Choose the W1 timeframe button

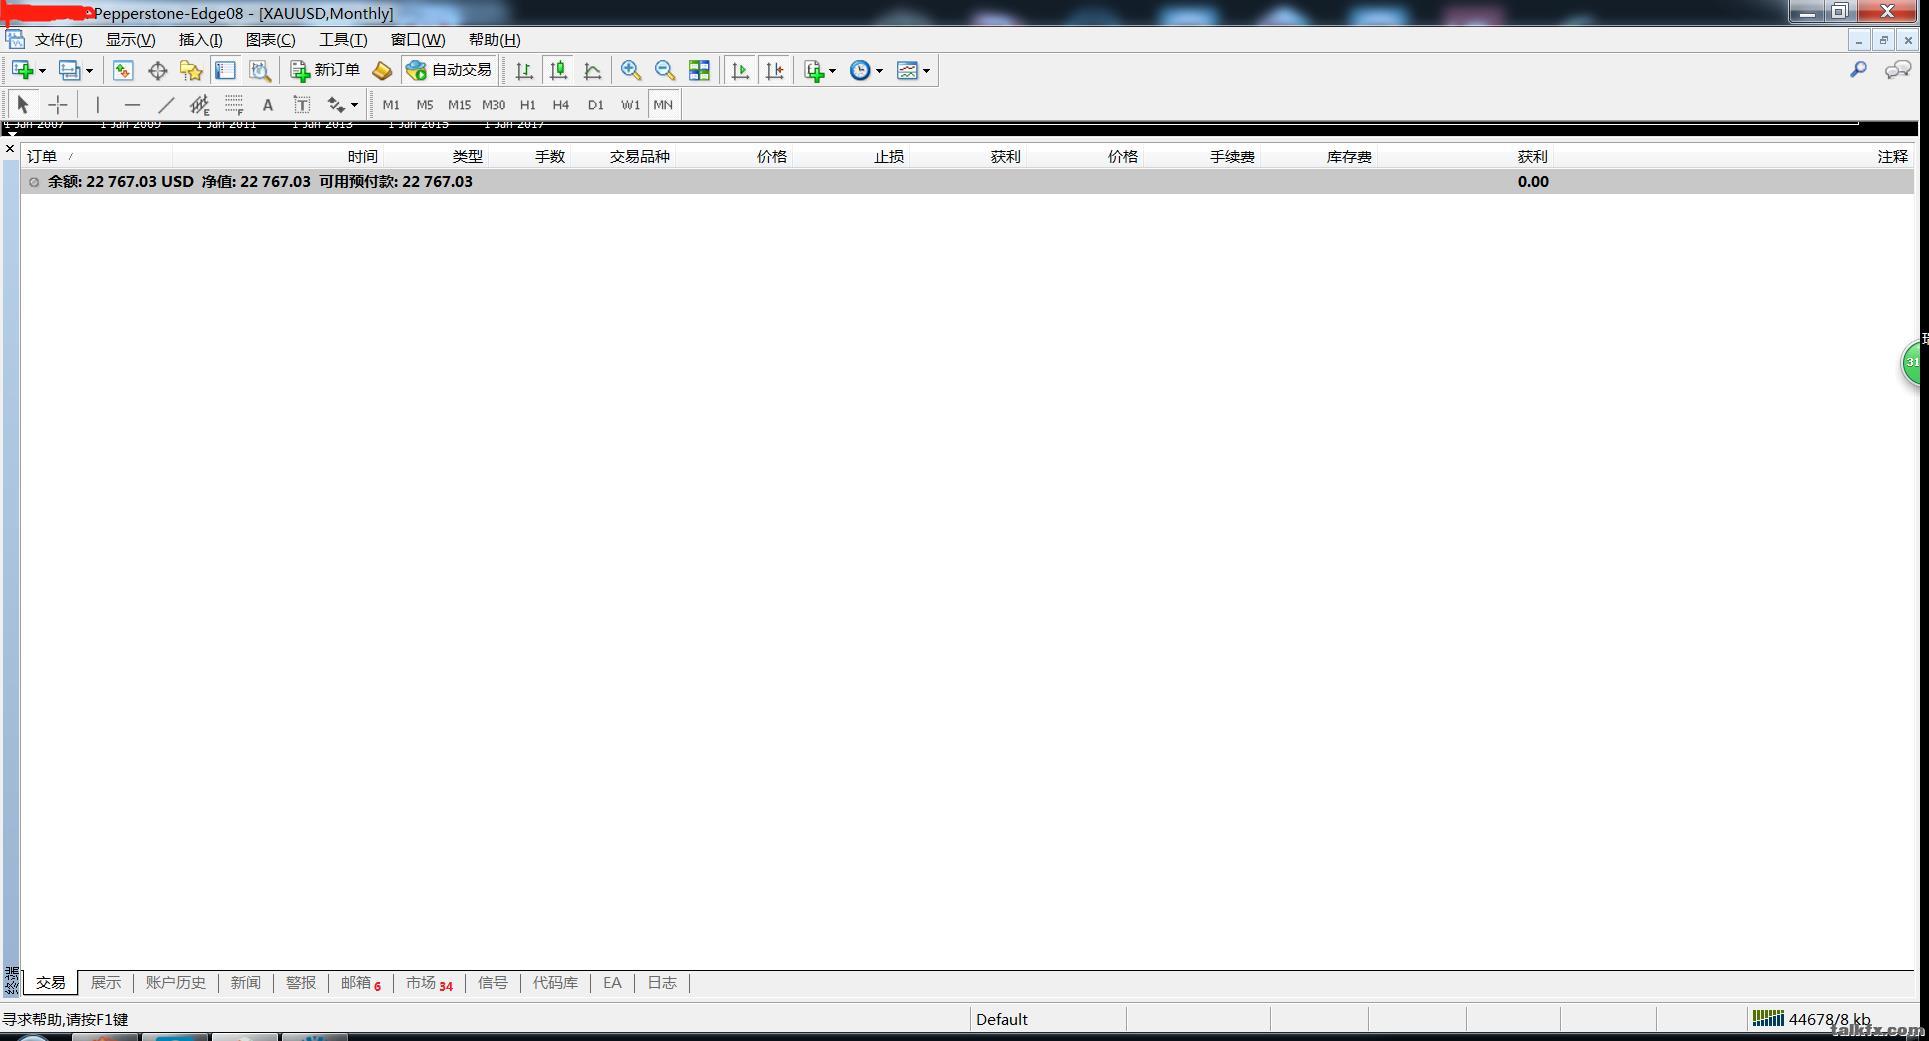point(630,104)
